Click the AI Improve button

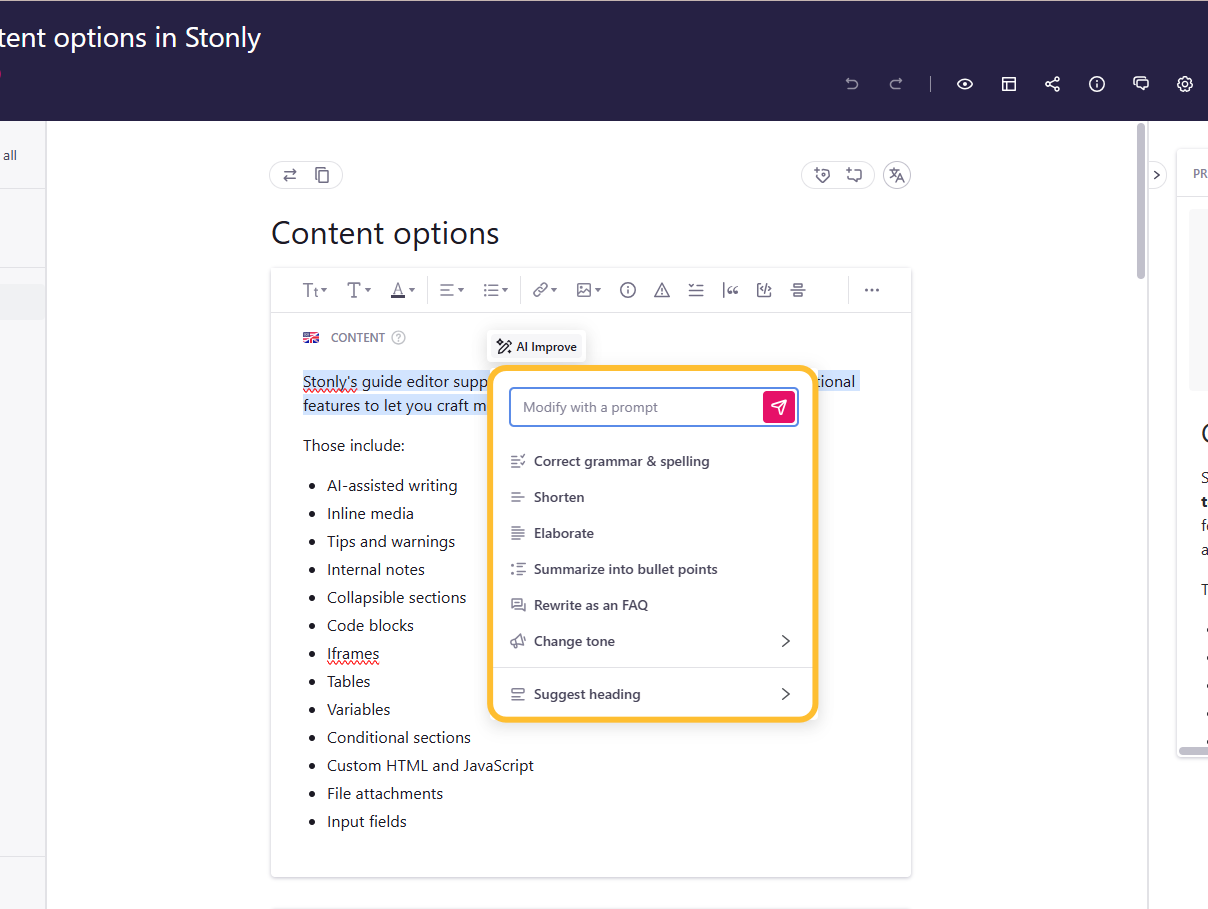coord(536,346)
